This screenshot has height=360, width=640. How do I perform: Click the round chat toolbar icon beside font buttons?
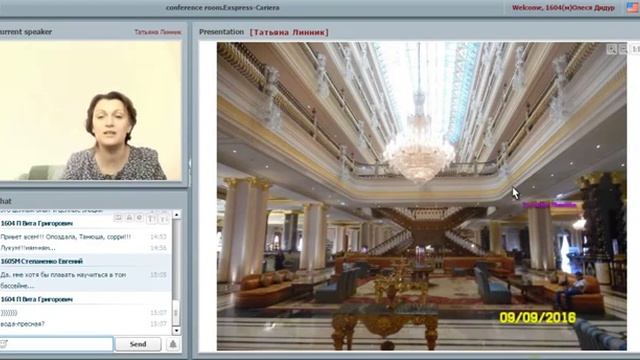(x=139, y=218)
